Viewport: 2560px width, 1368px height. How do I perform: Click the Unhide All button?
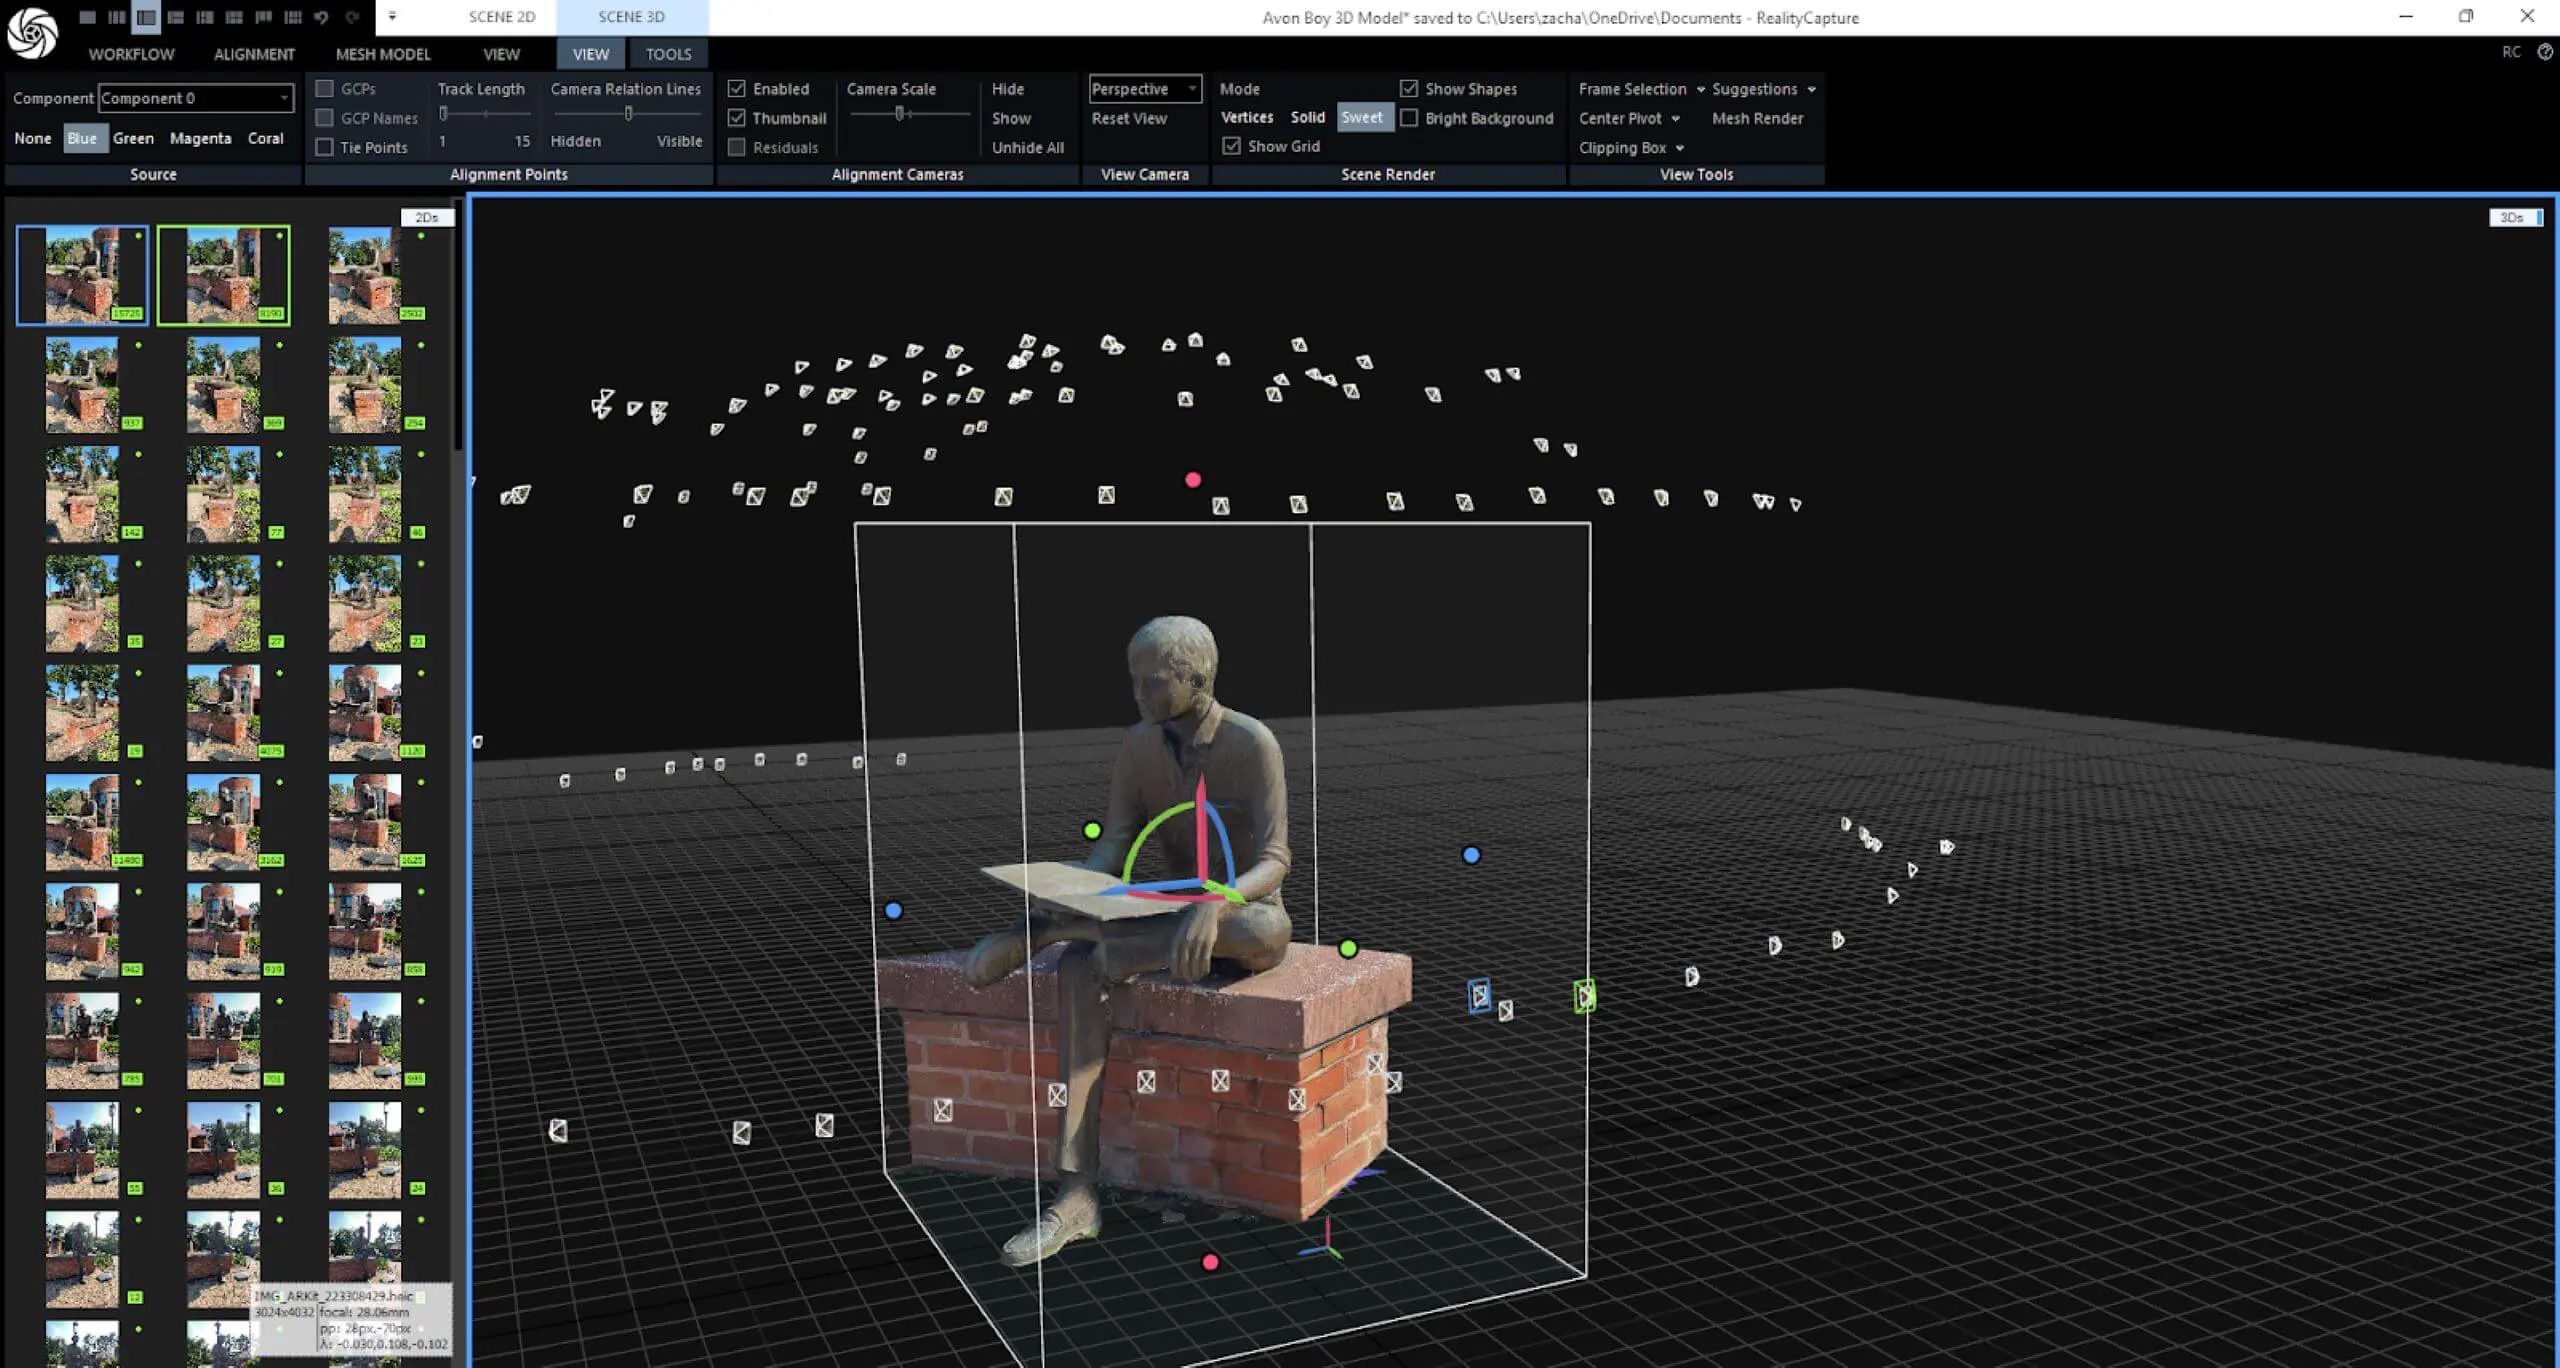click(x=1028, y=147)
